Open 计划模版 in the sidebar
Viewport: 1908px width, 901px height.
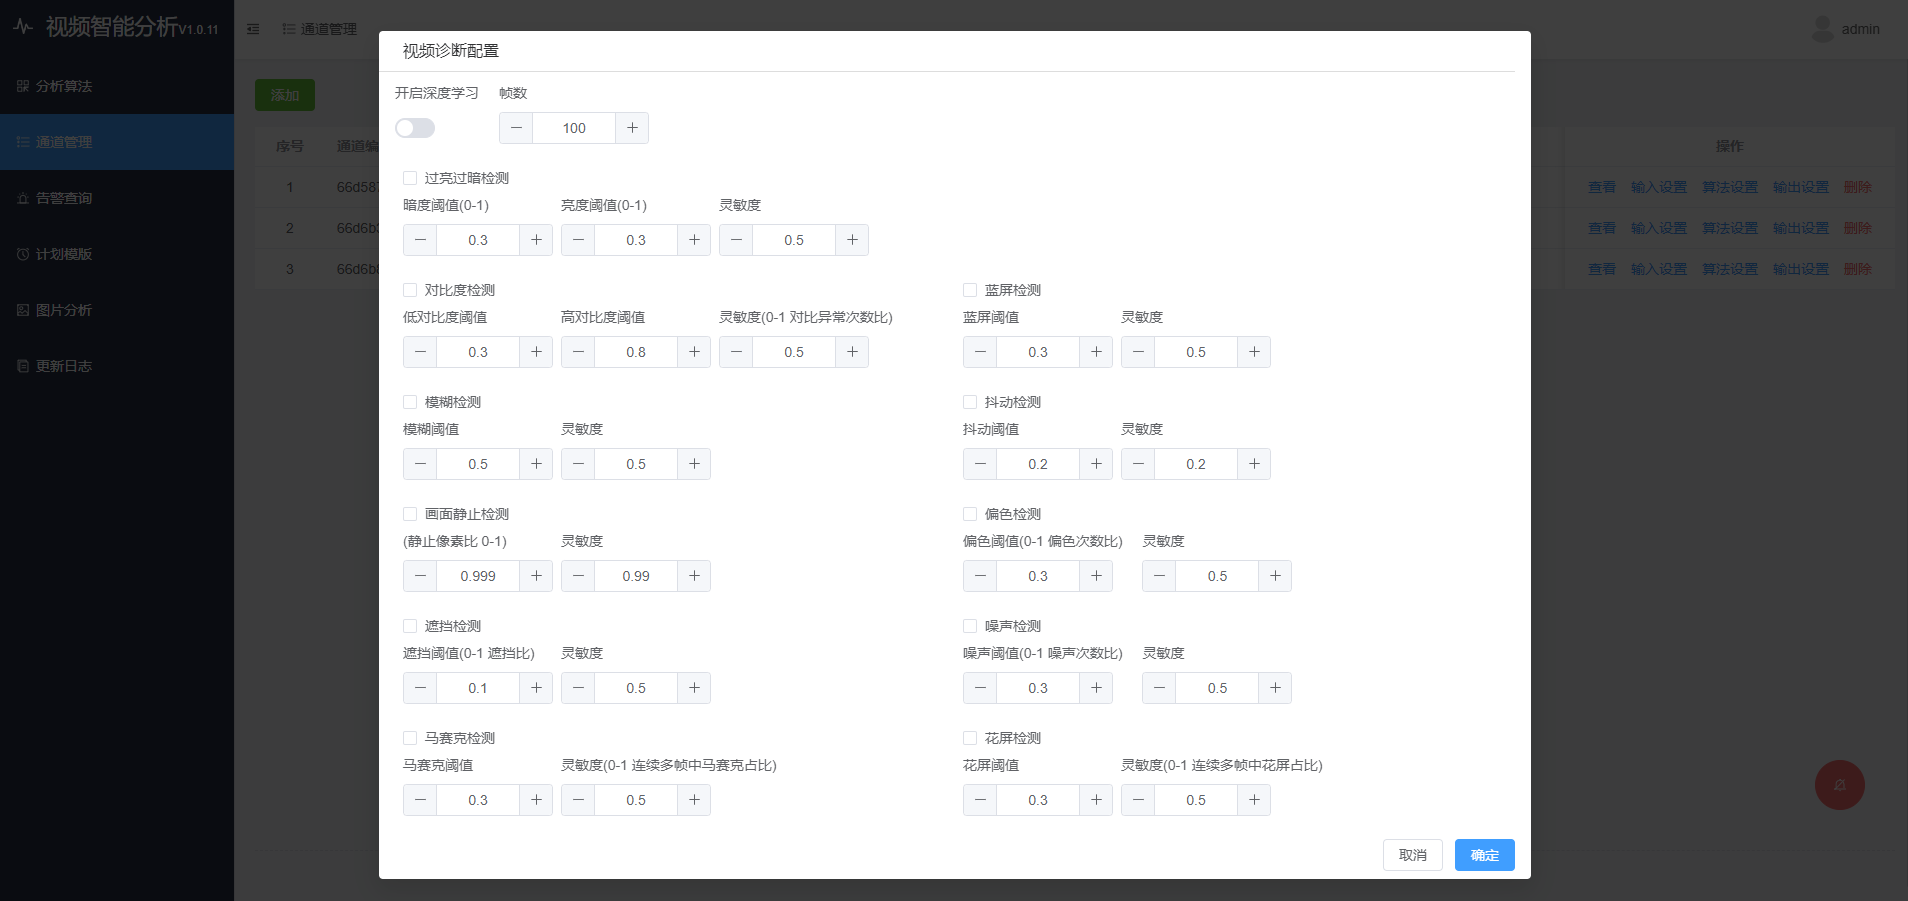[x=117, y=254]
